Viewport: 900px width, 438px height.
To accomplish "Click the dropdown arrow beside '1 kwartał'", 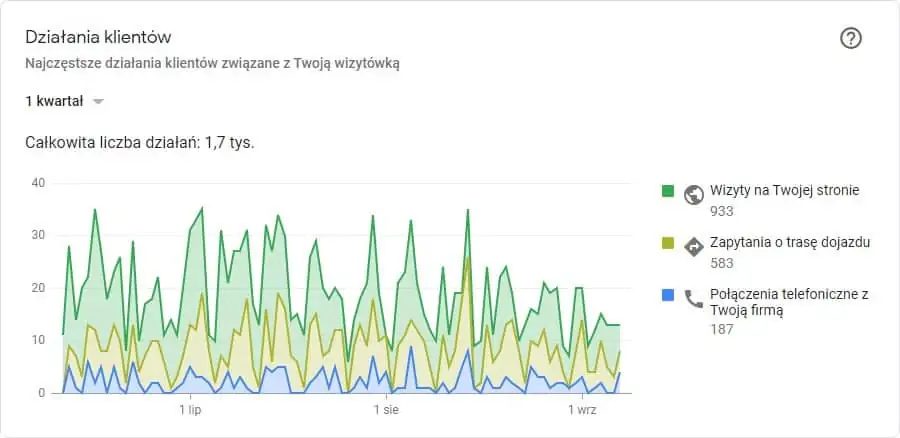I will pyautogui.click(x=98, y=102).
